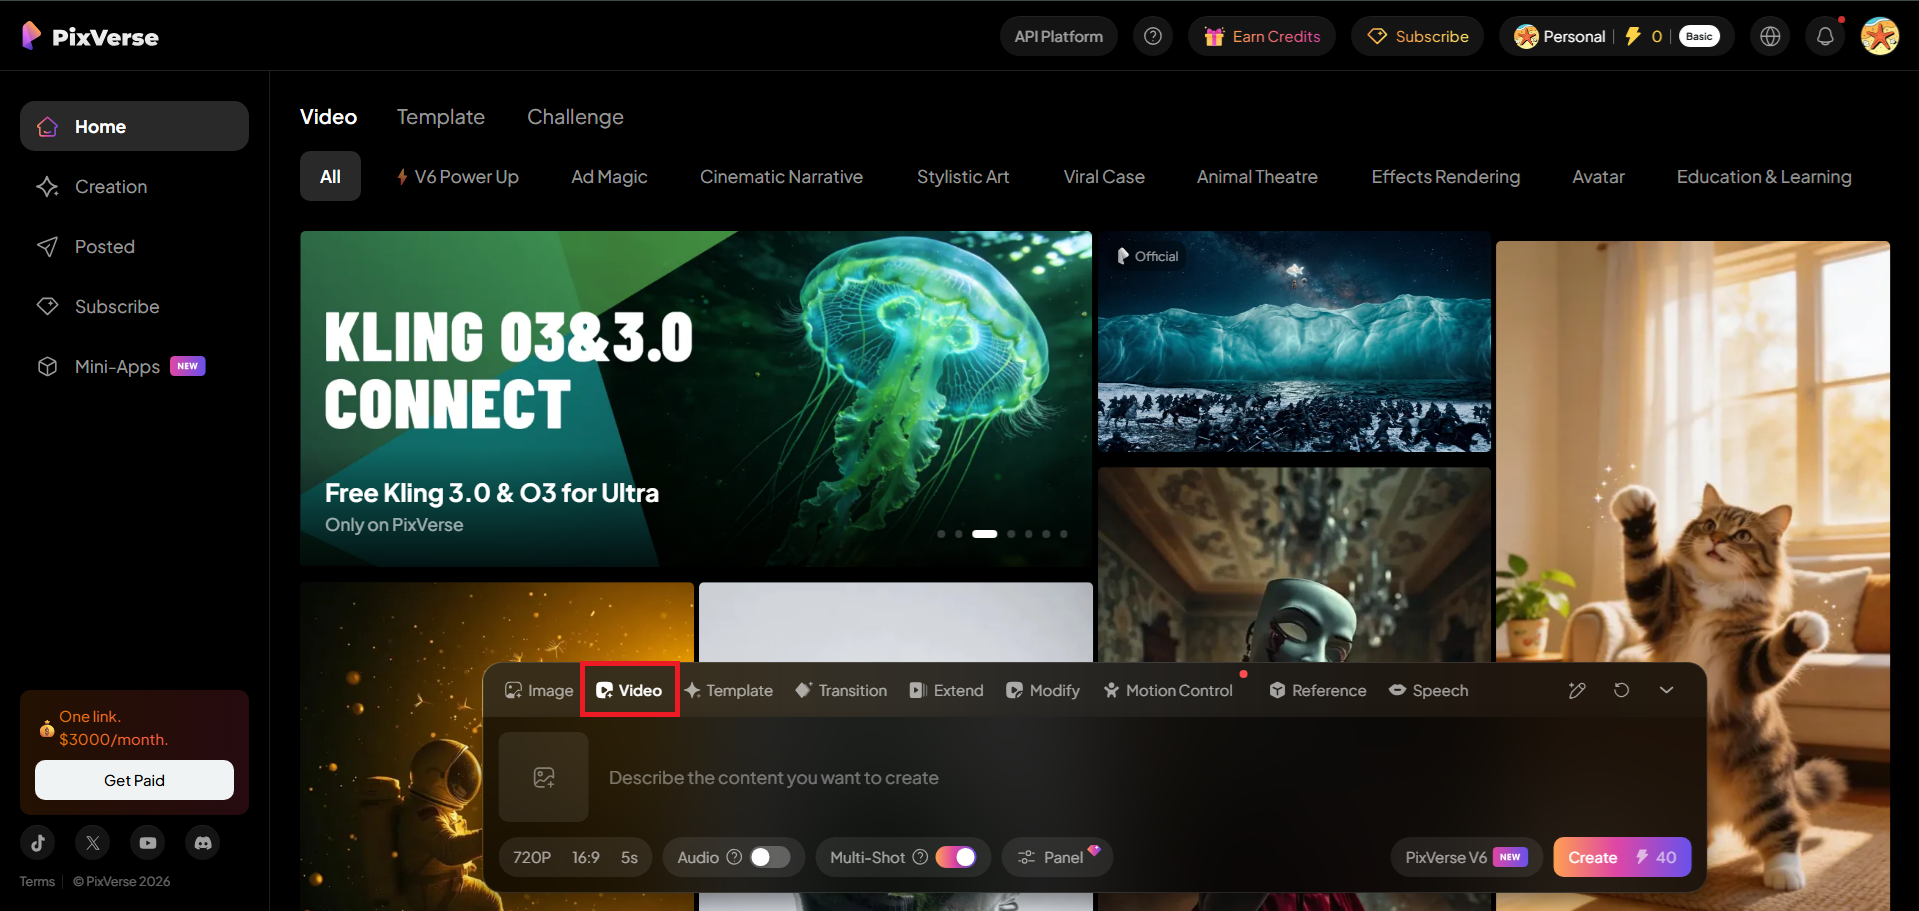Go to the Home sidebar item
The image size is (1919, 911).
[134, 126]
